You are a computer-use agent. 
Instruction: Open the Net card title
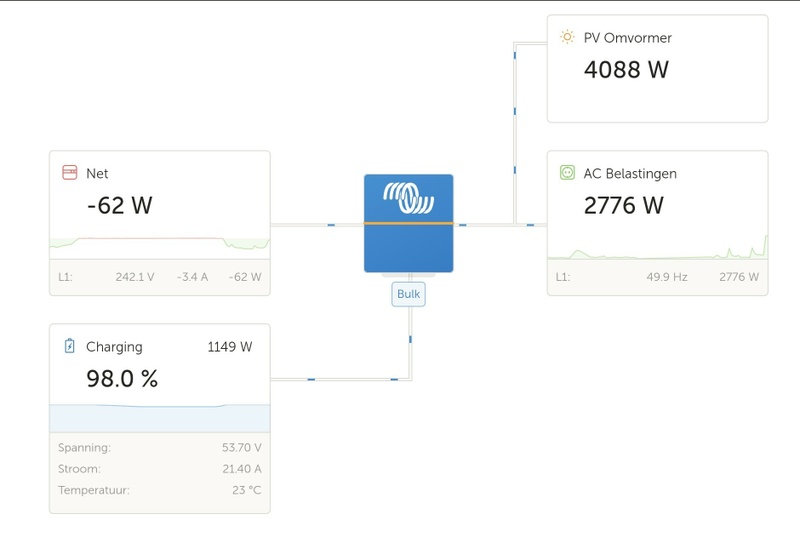[97, 174]
